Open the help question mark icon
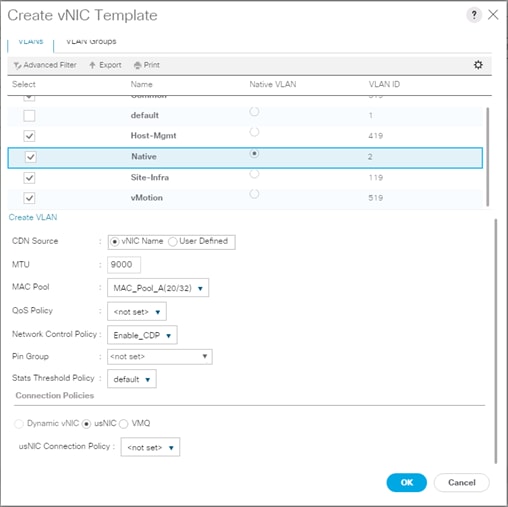 [x=474, y=15]
